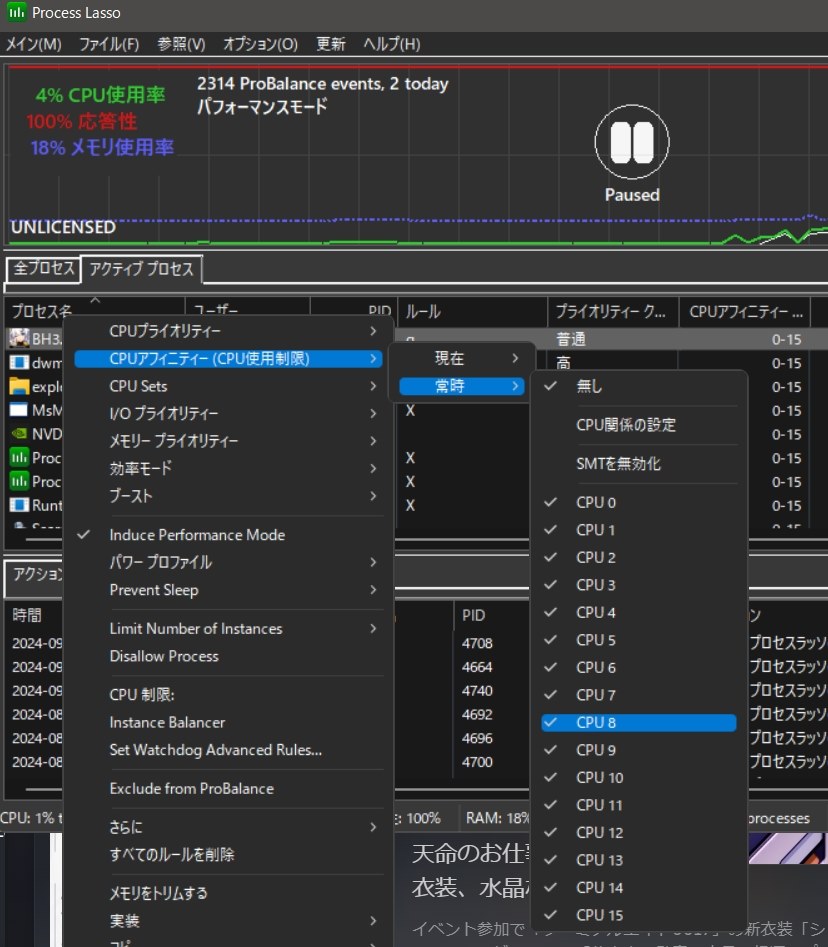Select the explorer folder icon in process list
This screenshot has width=828, height=947.
pos(18,387)
